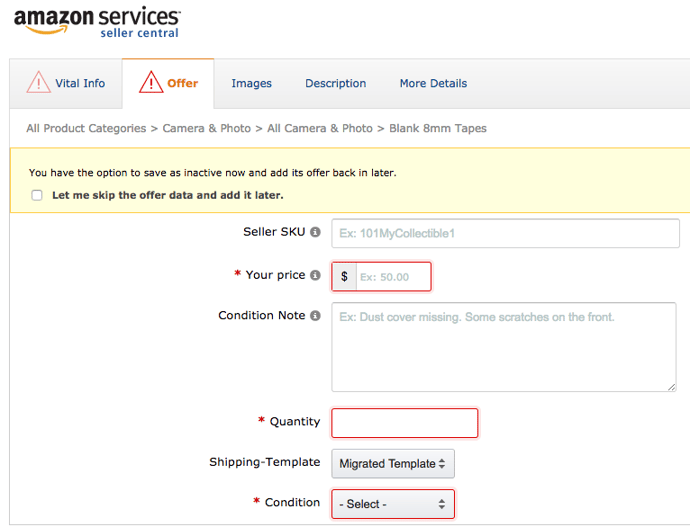Go to the More Details tab
This screenshot has width=690, height=527.
pyautogui.click(x=433, y=84)
